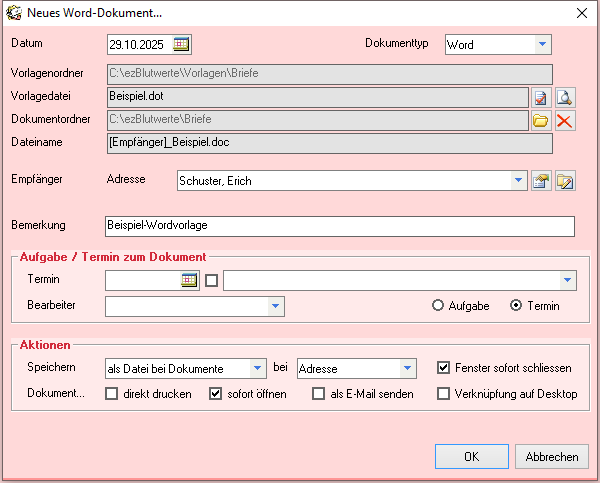Open the Dokumentordner folder browse icon
This screenshot has height=483, width=600.
[541, 121]
